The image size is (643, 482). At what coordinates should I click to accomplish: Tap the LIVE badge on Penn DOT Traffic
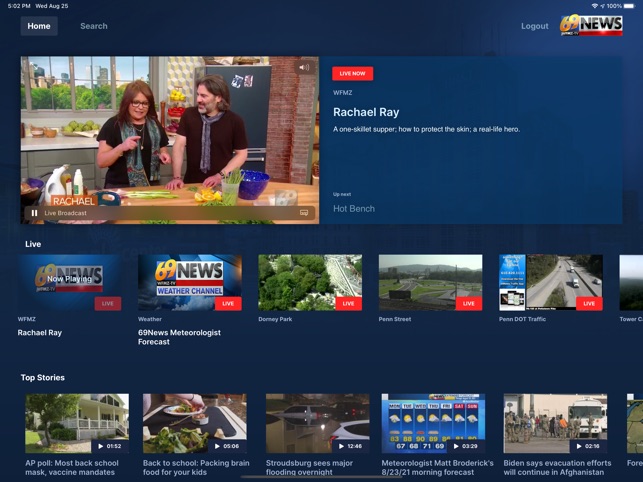tap(589, 304)
